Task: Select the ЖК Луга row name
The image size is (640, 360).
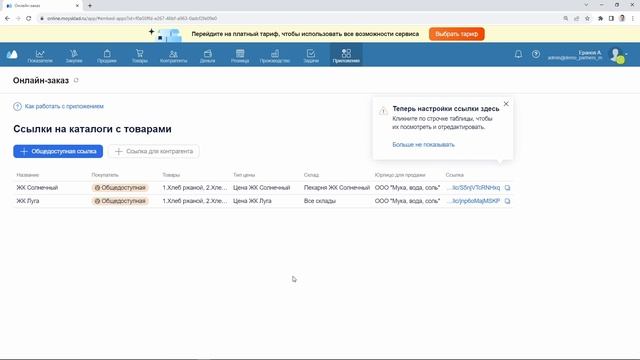Action: tap(28, 201)
